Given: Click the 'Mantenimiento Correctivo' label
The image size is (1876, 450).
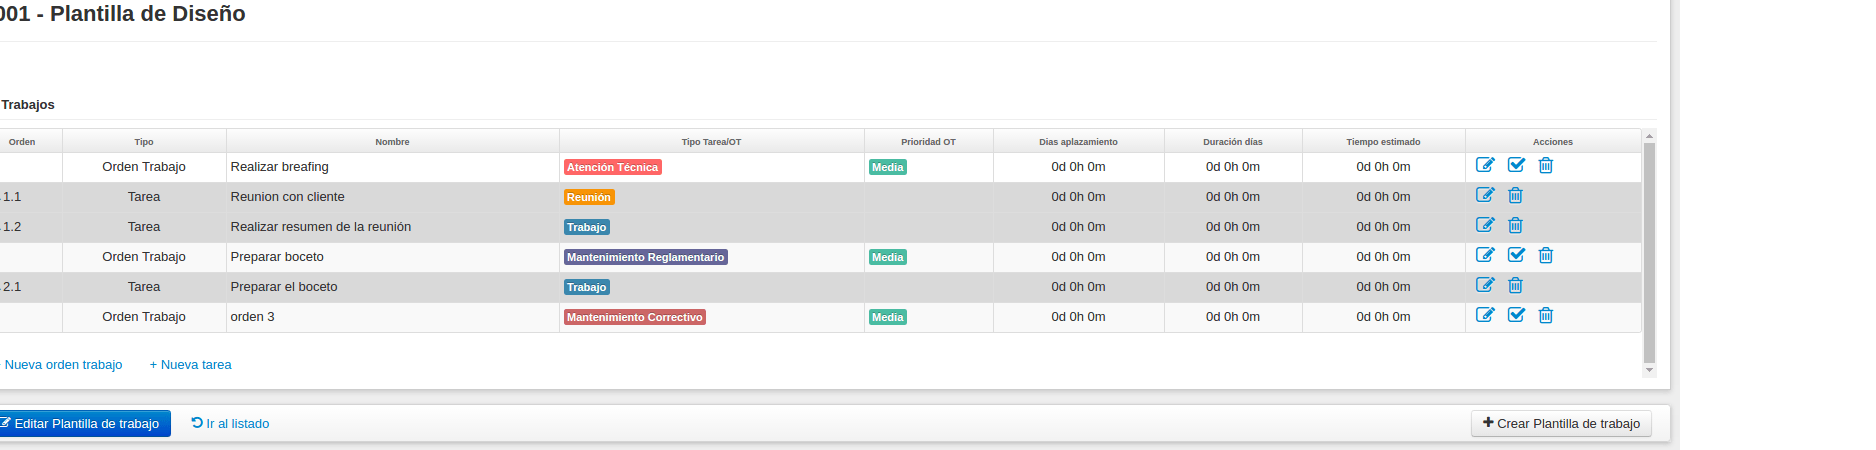Looking at the screenshot, I should [x=634, y=317].
